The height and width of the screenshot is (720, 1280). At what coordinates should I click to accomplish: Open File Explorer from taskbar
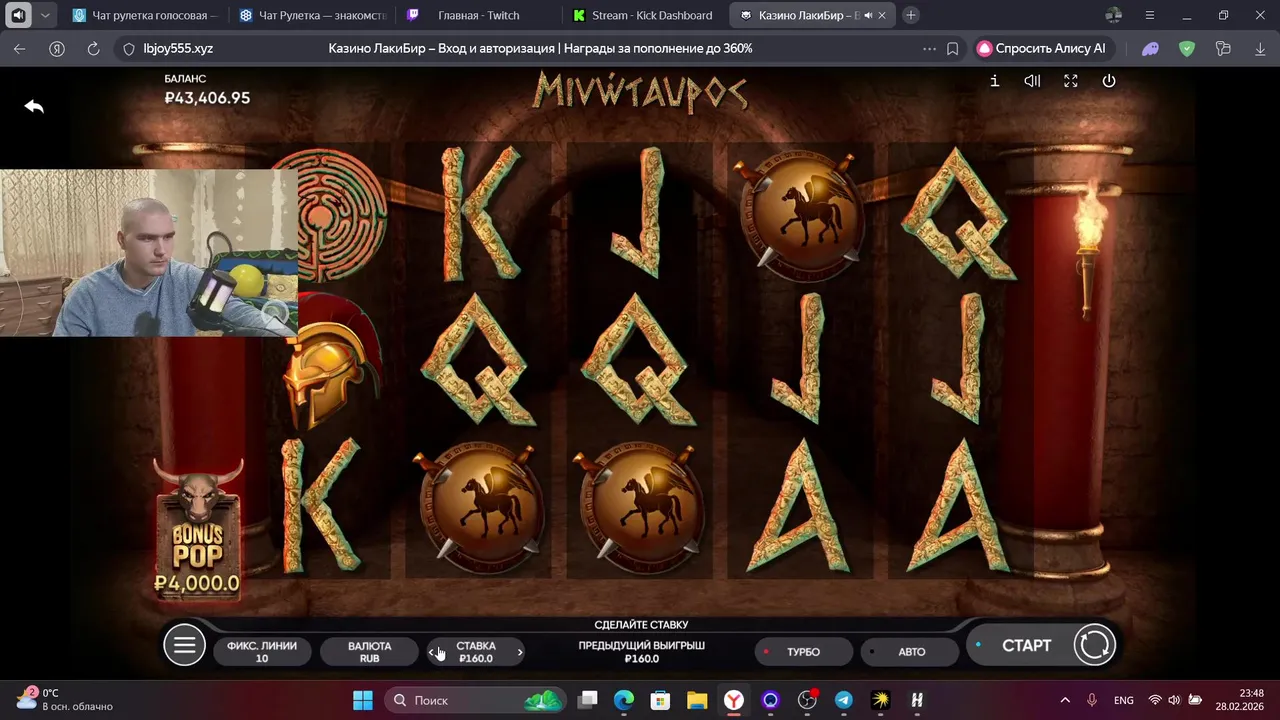point(697,700)
